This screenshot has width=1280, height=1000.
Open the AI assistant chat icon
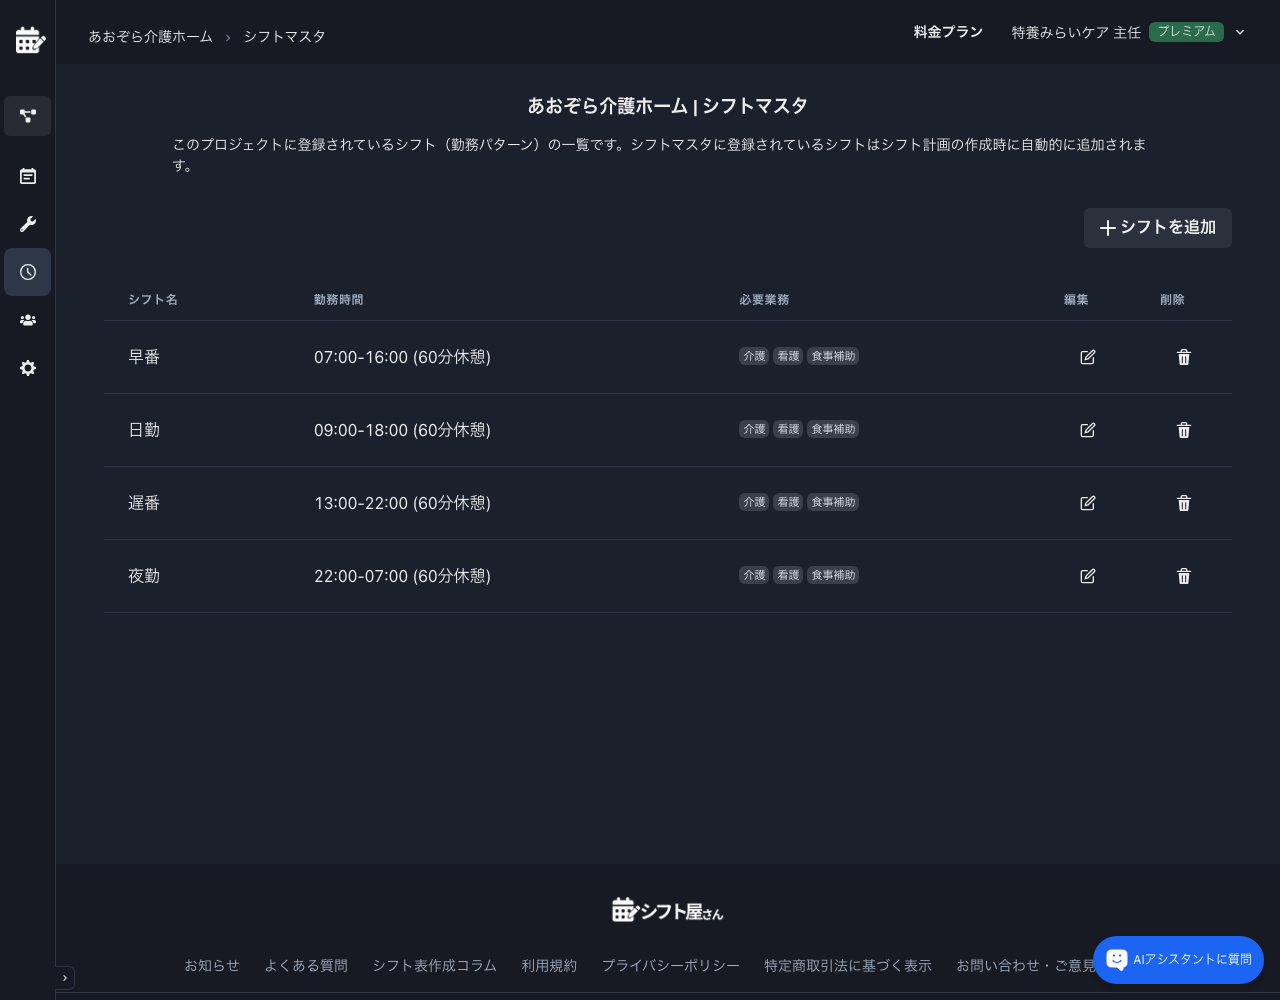pos(1117,960)
